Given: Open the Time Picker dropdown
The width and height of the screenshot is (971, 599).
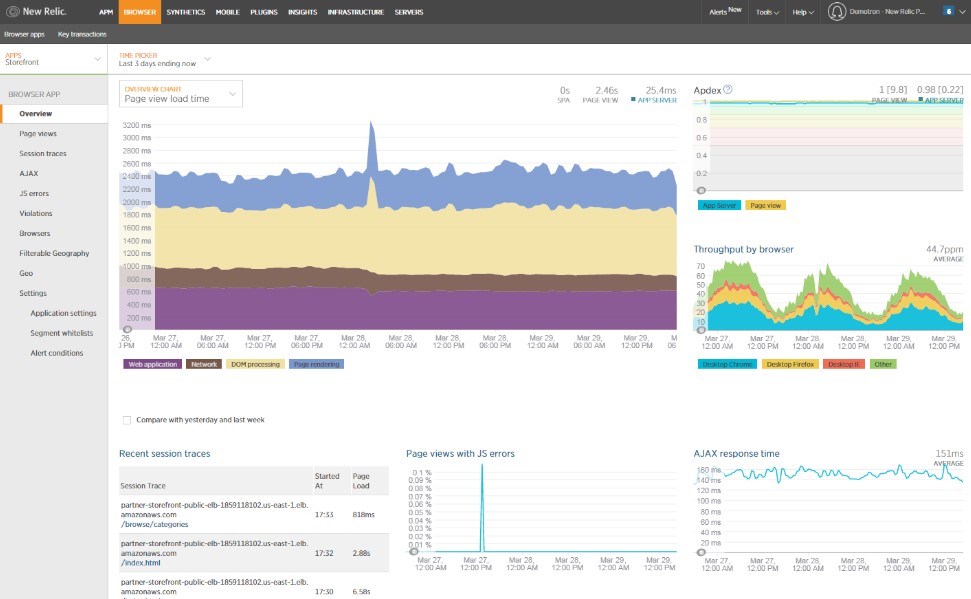Looking at the screenshot, I should tap(165, 59).
